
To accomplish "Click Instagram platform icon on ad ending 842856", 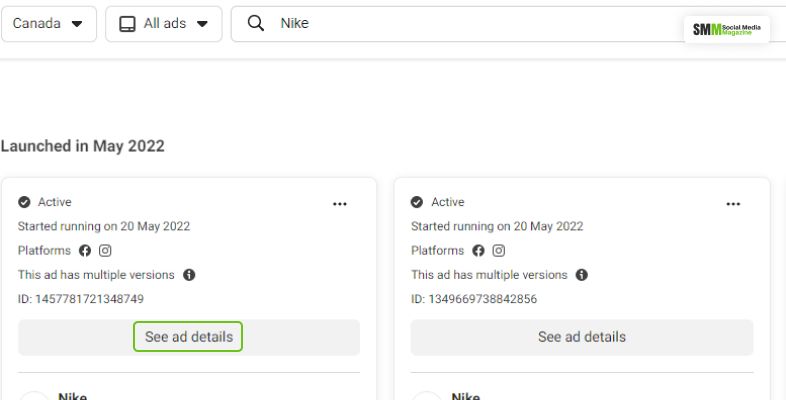I will tap(498, 251).
